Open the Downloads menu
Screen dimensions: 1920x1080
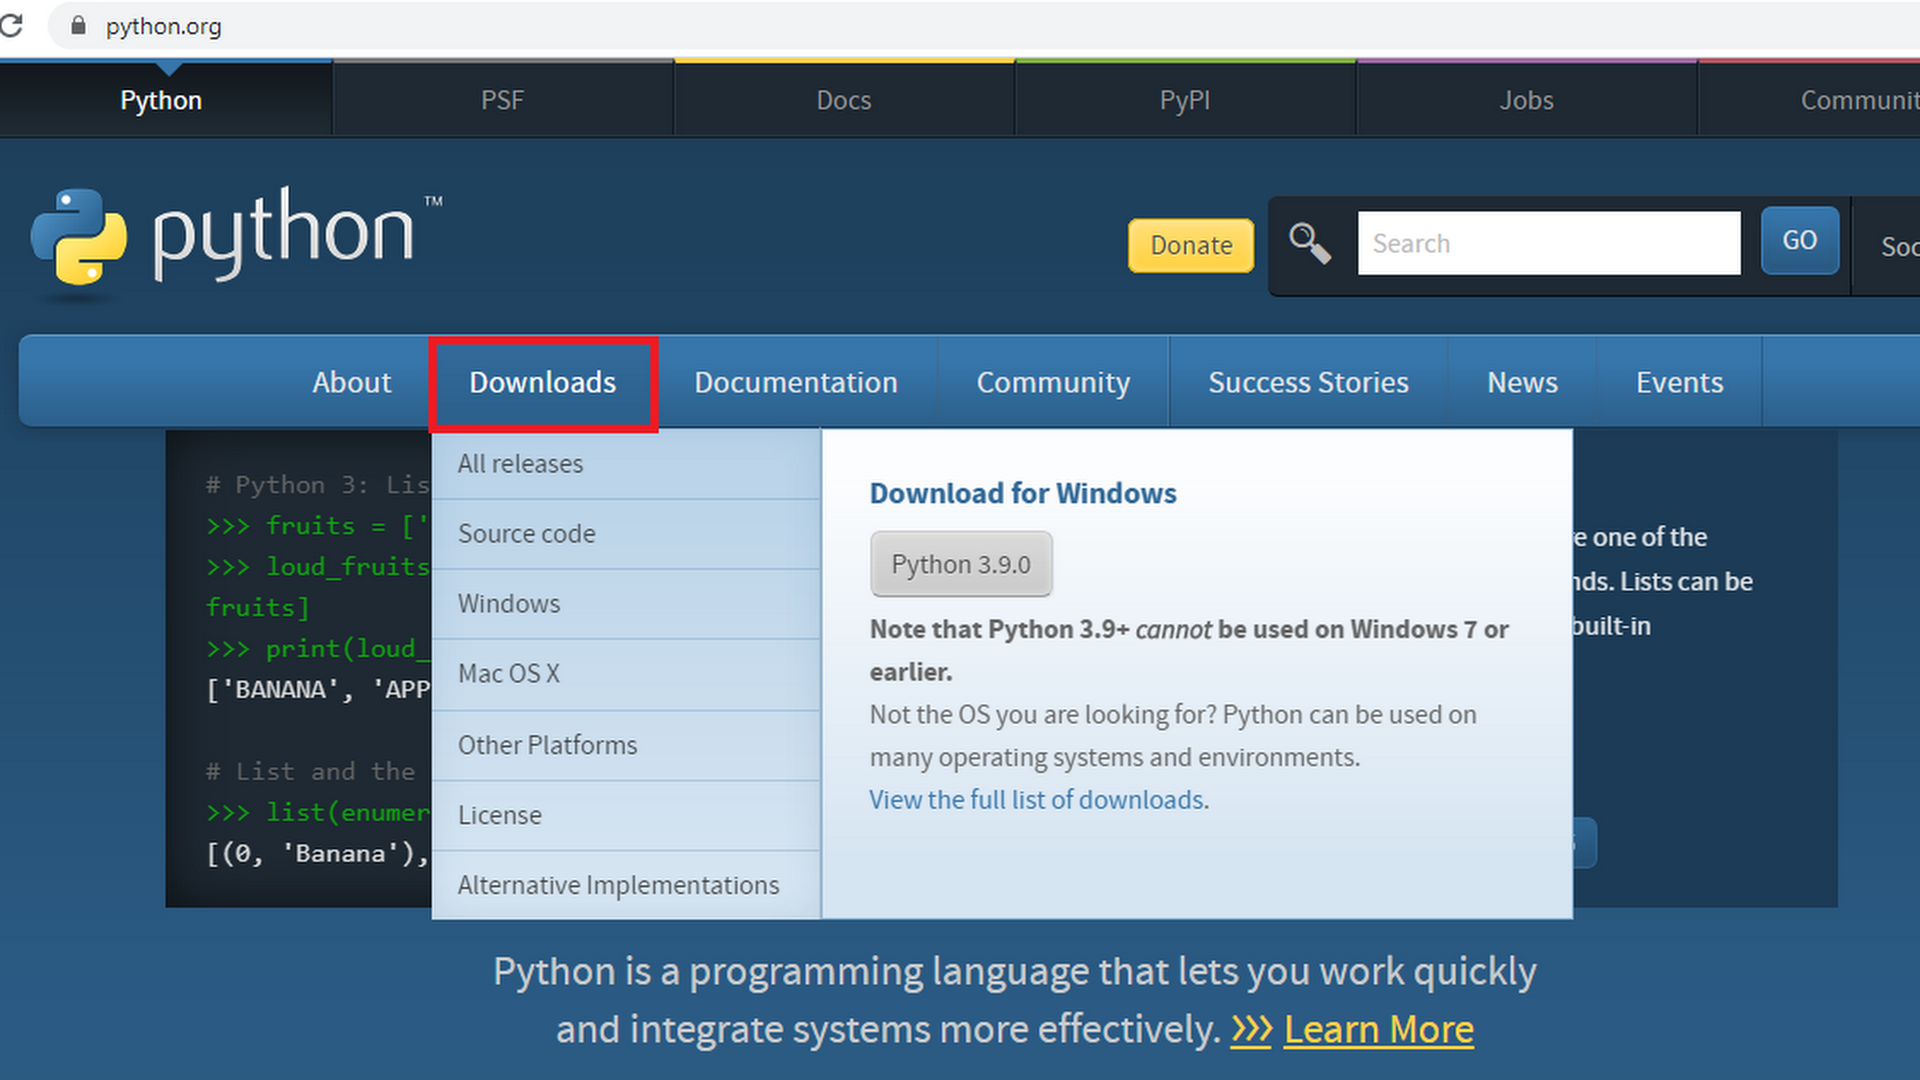542,383
